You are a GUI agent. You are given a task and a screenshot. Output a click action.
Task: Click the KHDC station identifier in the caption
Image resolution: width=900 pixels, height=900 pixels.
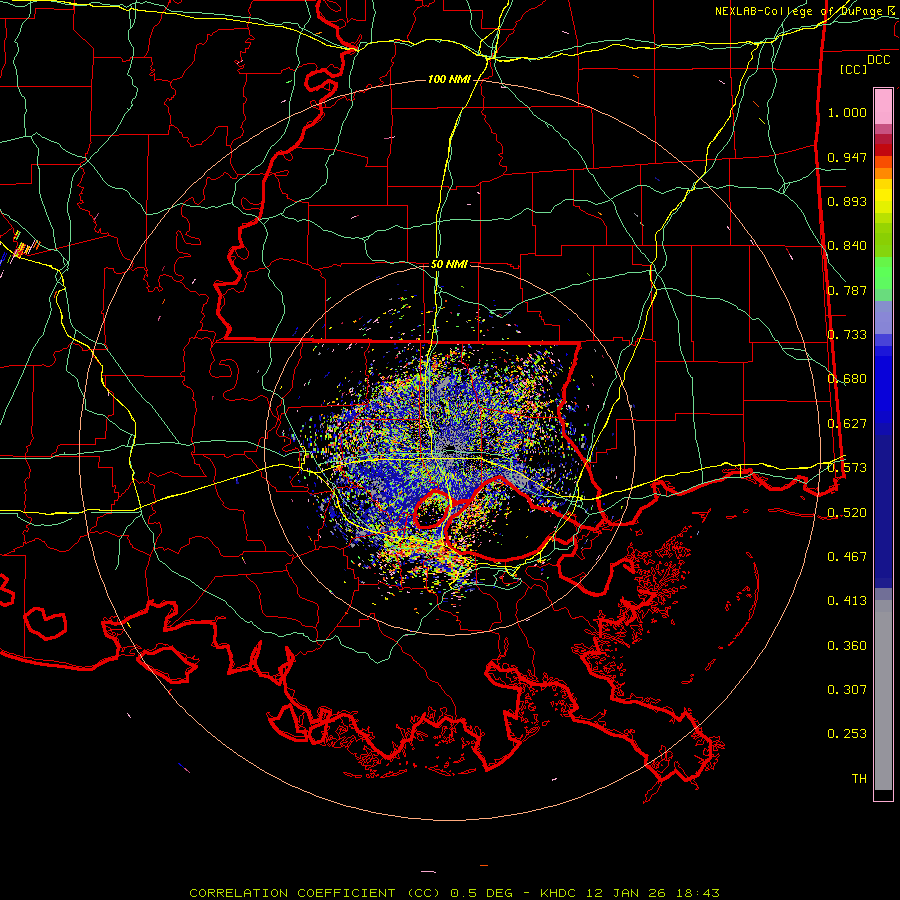pos(559,893)
